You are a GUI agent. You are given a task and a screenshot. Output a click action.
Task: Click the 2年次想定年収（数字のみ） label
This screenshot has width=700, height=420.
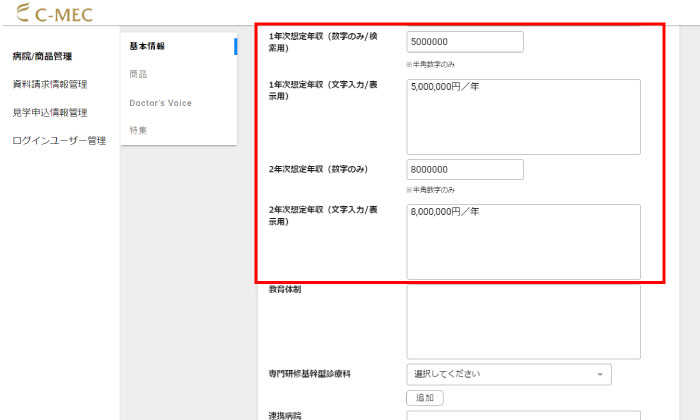(x=318, y=169)
